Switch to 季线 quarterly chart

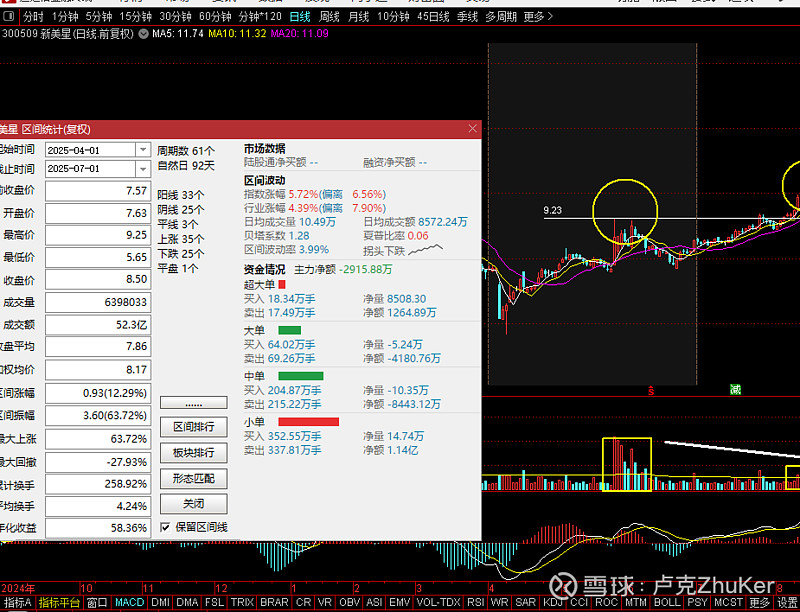pos(467,17)
